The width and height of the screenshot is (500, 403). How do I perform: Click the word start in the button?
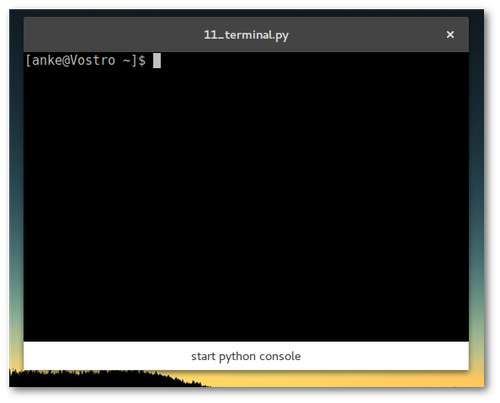(x=203, y=356)
